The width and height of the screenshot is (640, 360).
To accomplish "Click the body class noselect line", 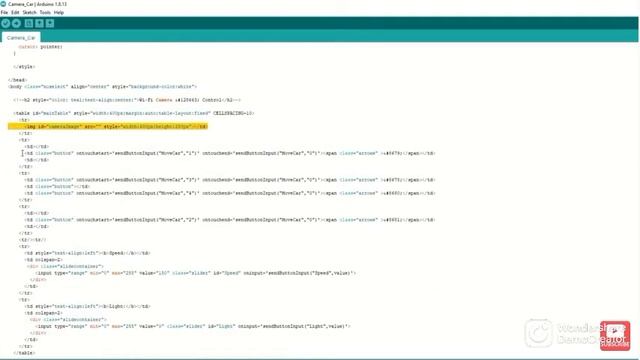I will click(102, 87).
